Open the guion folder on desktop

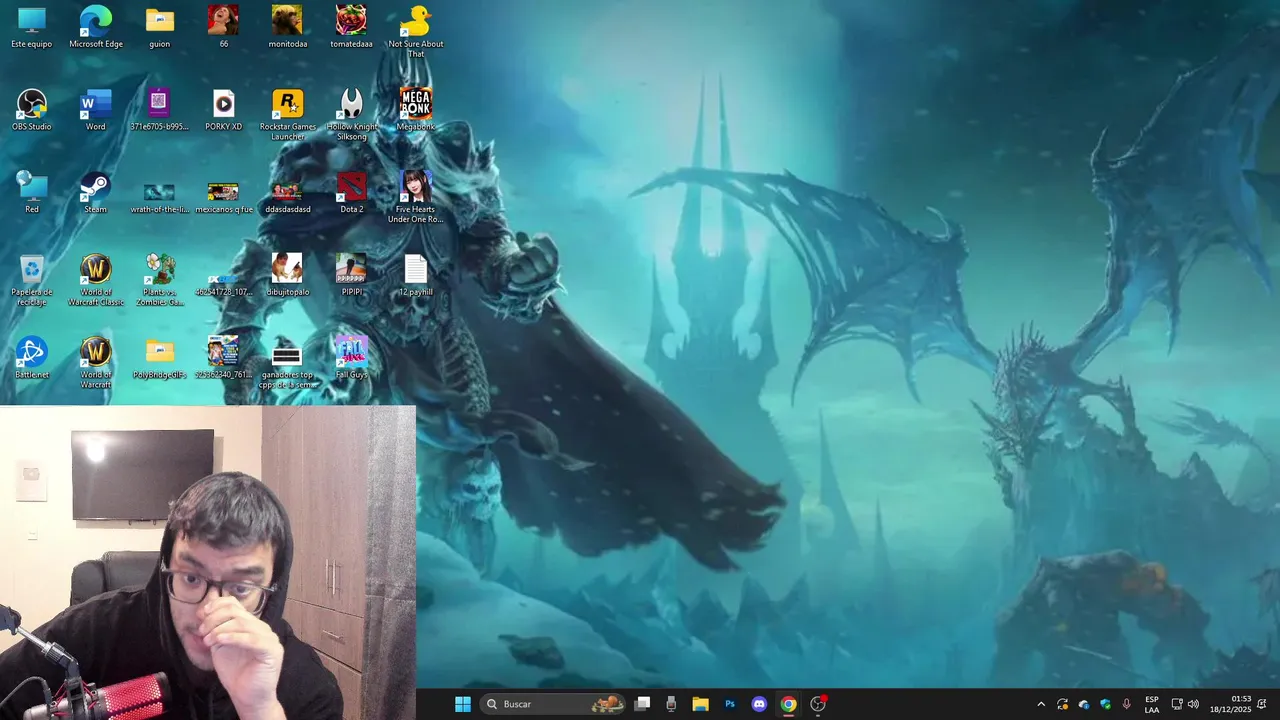point(160,27)
